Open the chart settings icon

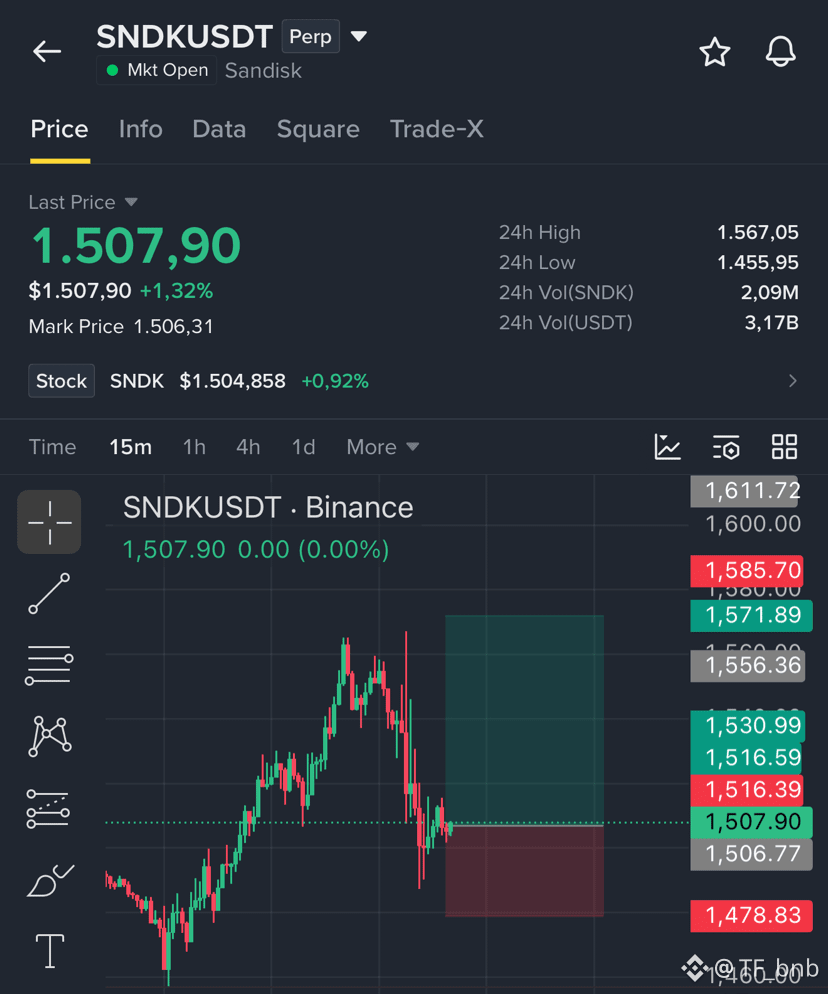coord(726,447)
